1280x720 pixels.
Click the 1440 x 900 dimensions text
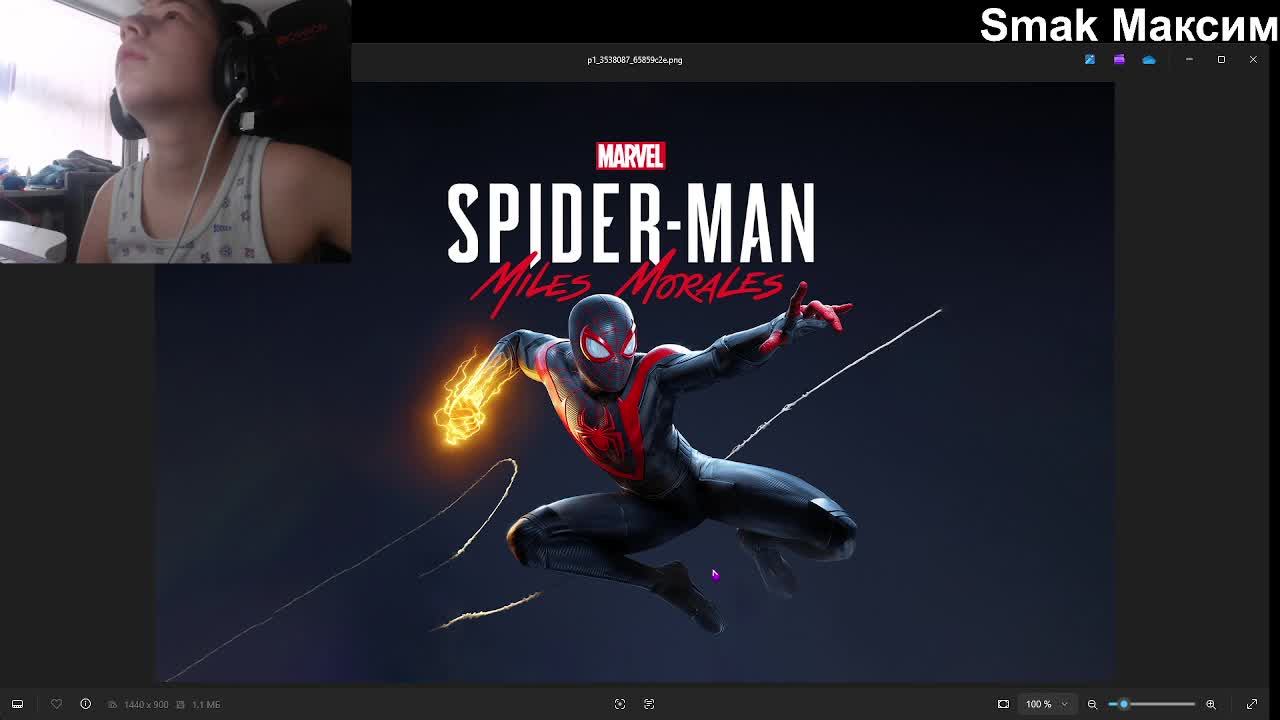coord(146,704)
